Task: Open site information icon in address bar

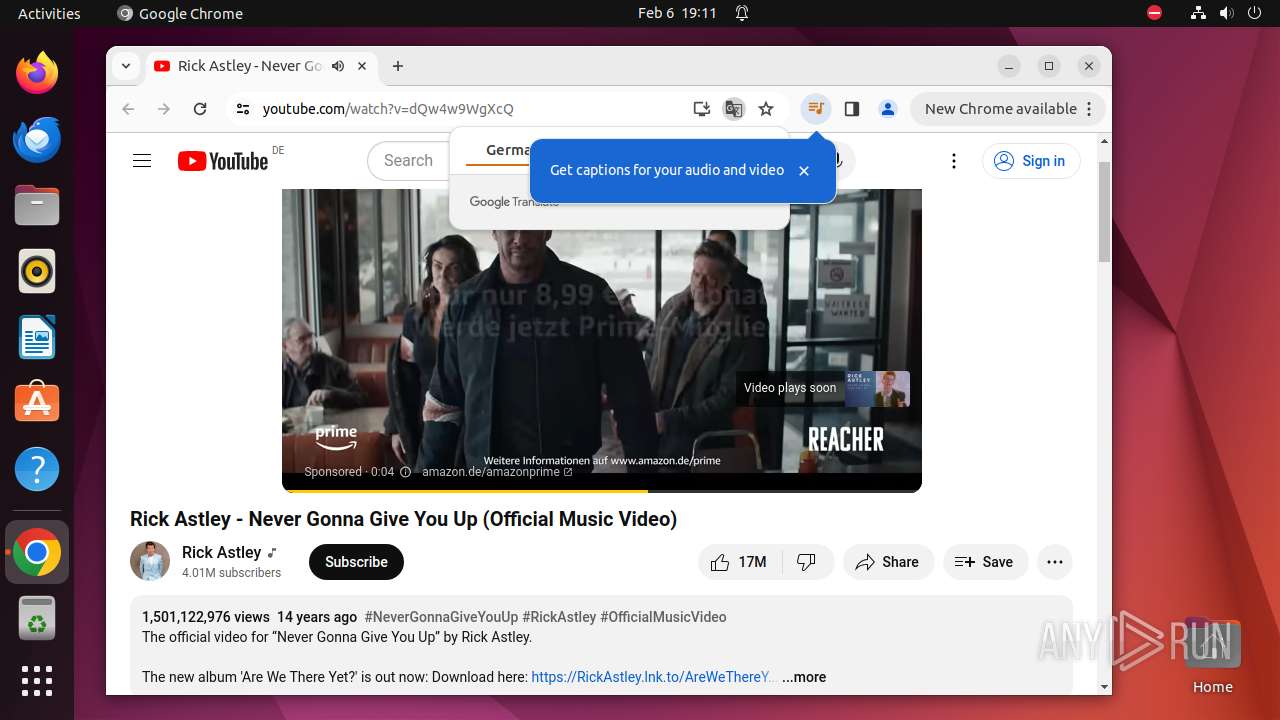Action: tap(242, 109)
